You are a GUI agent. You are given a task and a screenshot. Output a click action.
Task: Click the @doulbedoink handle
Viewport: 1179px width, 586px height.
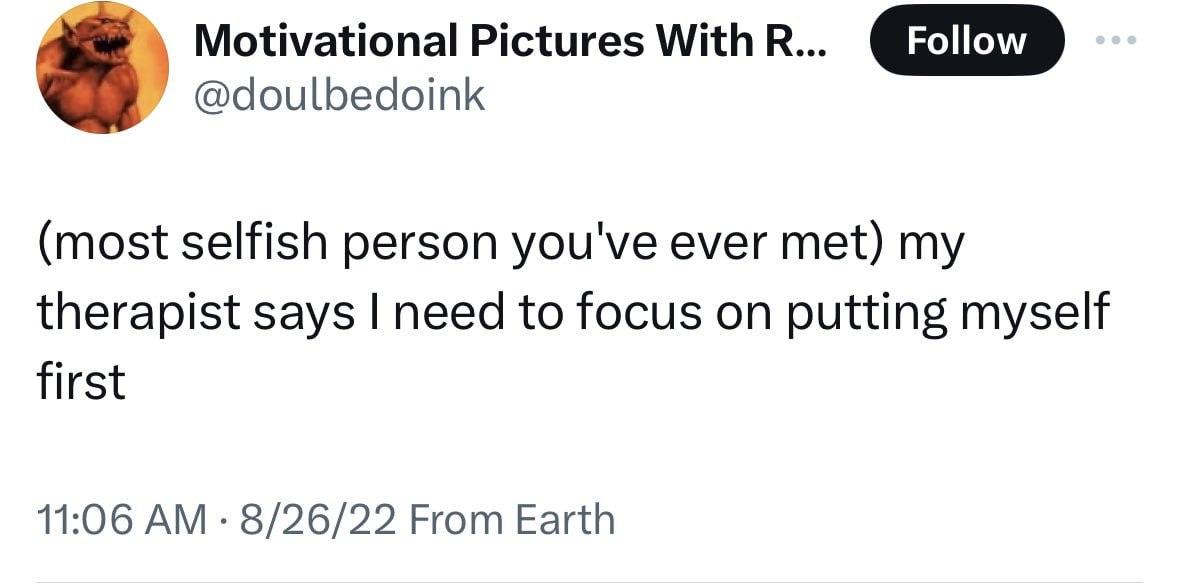pyautogui.click(x=339, y=95)
